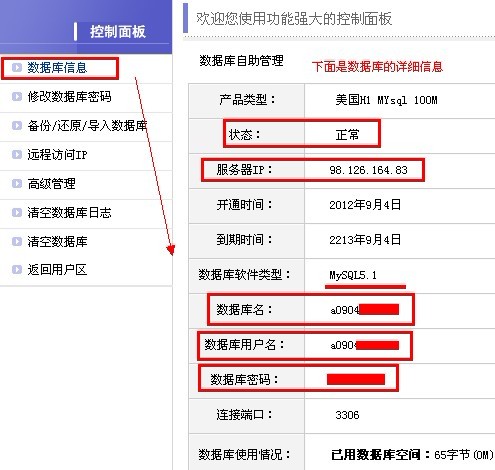Viewport: 495px width, 470px height.
Task: Click status value 正常
Action: 347,135
